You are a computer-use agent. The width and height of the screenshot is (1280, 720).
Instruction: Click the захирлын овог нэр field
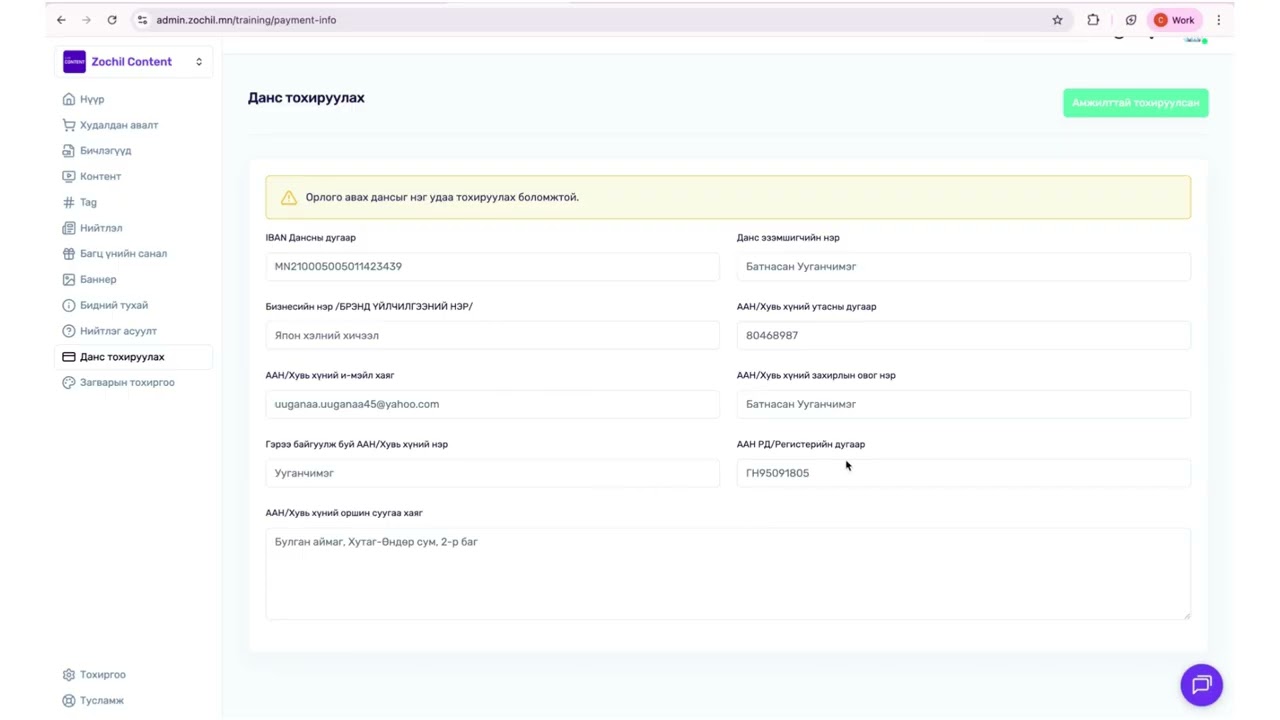(x=963, y=404)
